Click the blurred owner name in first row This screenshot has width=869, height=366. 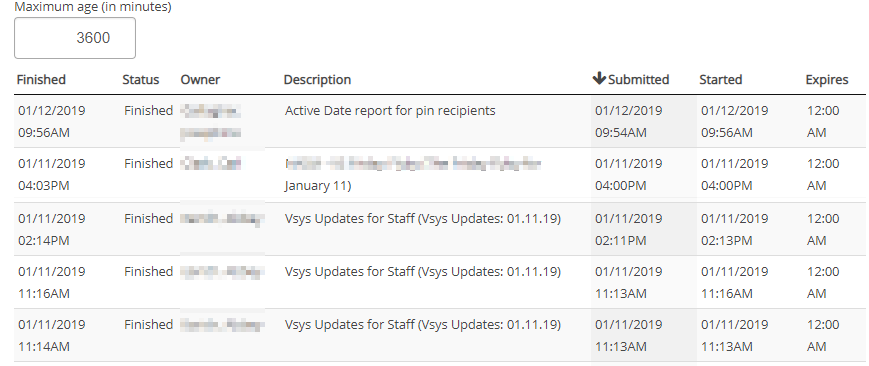click(x=211, y=122)
